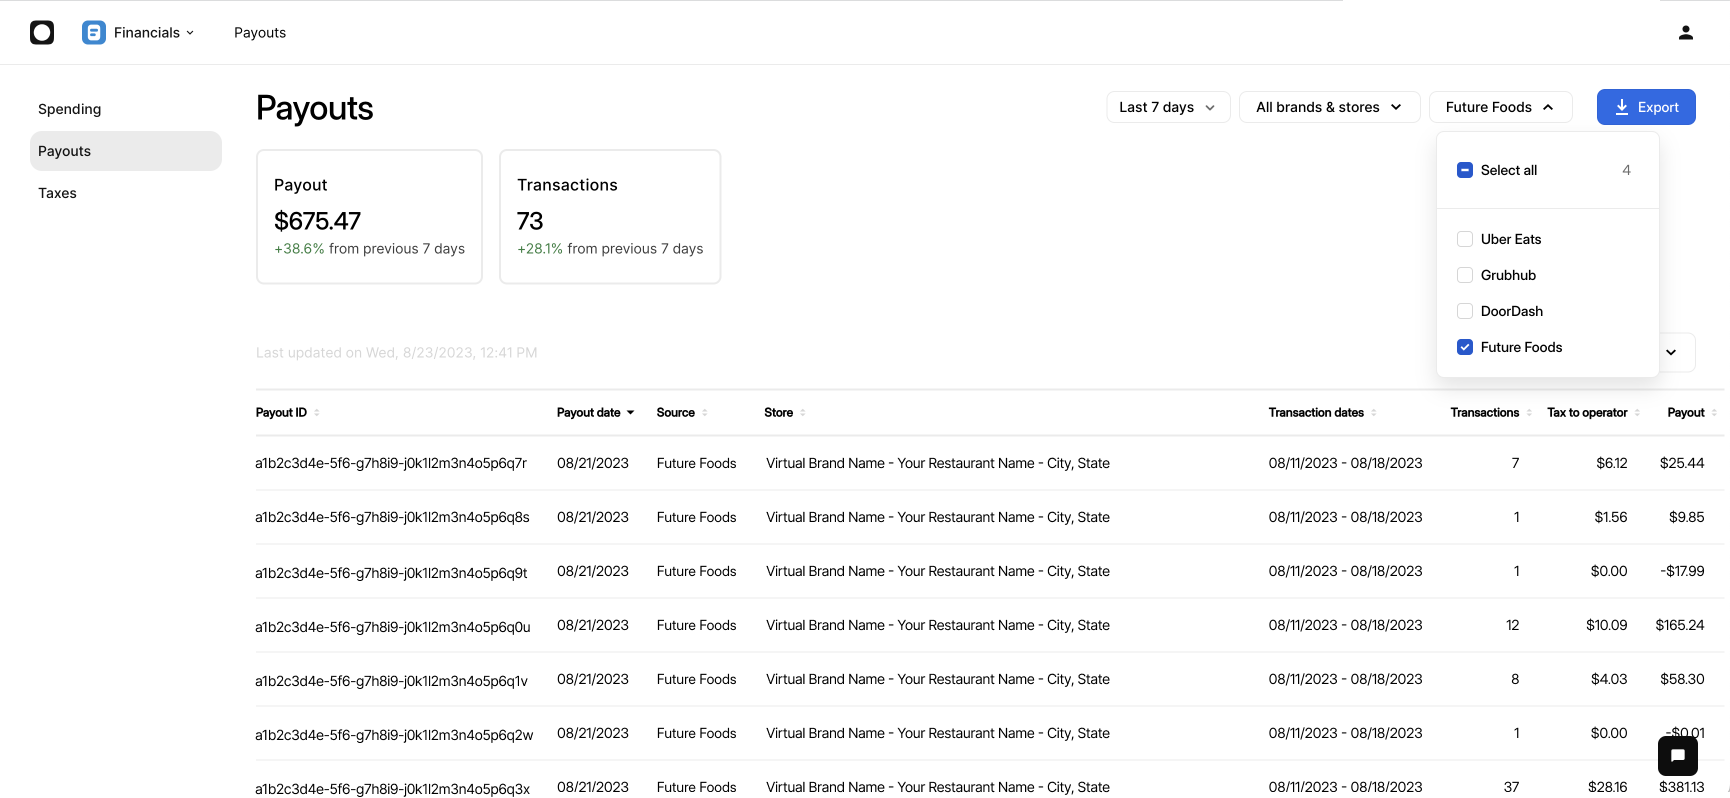Screen dimensions: 1730x798
Task: Open the chat support bubble icon
Action: (1678, 756)
